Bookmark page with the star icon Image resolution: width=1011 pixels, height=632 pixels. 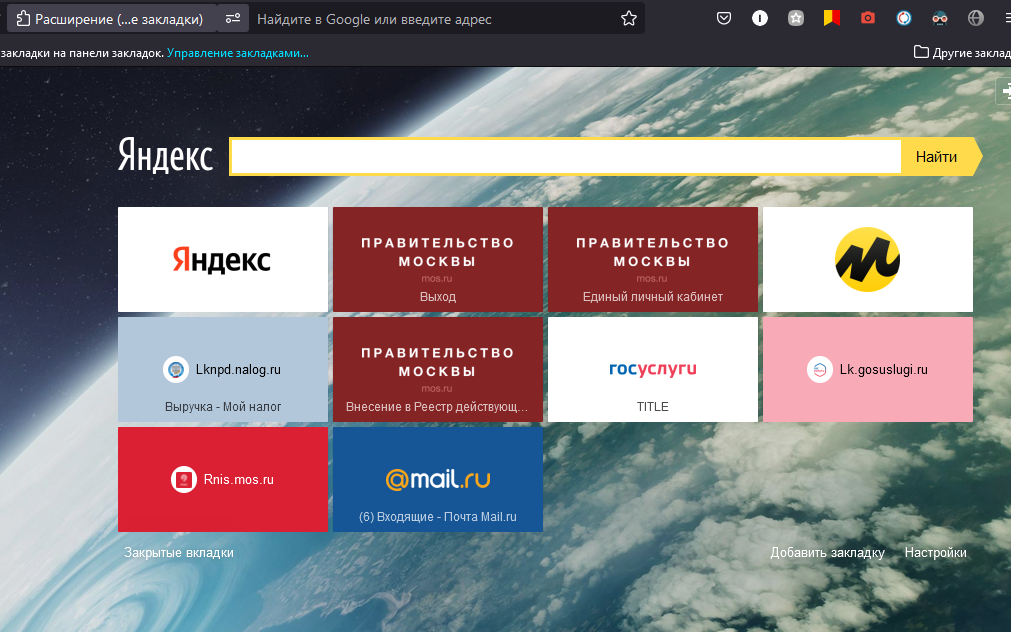[x=629, y=19]
